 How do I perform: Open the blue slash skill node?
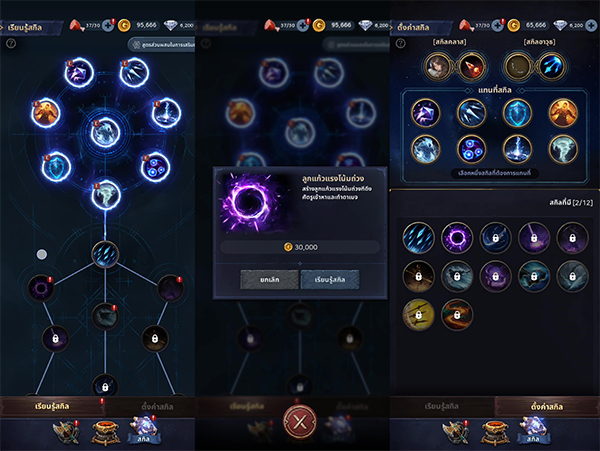pos(105,254)
